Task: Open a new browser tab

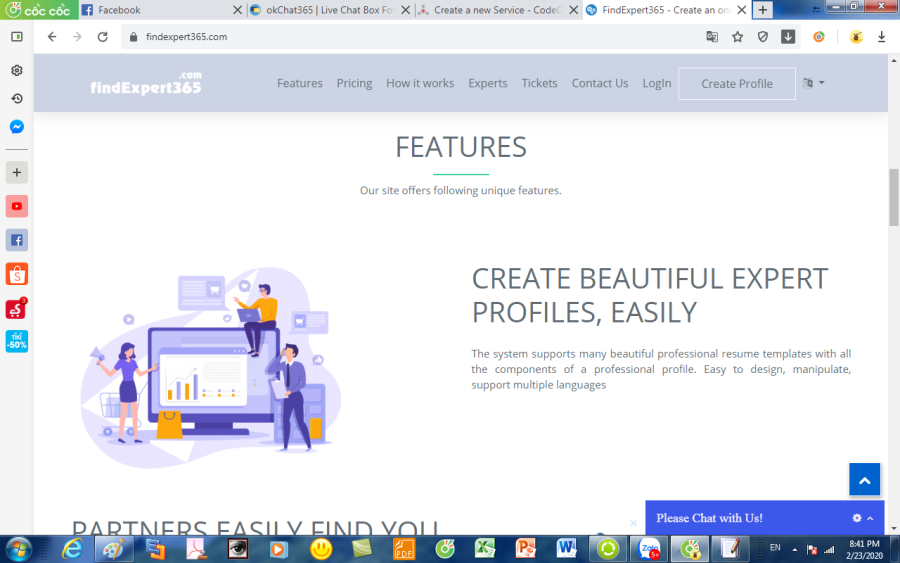Action: pos(762,10)
